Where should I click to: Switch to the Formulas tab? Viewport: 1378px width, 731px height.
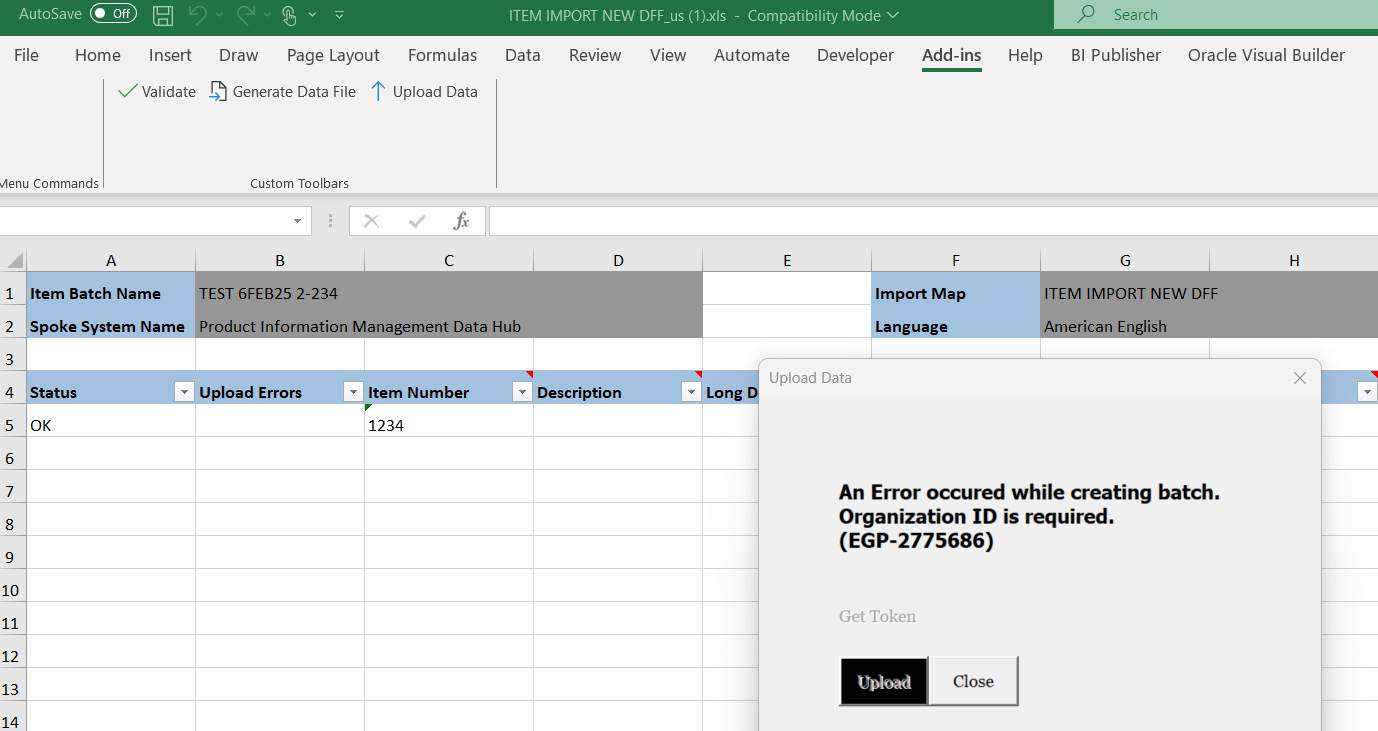pos(442,55)
